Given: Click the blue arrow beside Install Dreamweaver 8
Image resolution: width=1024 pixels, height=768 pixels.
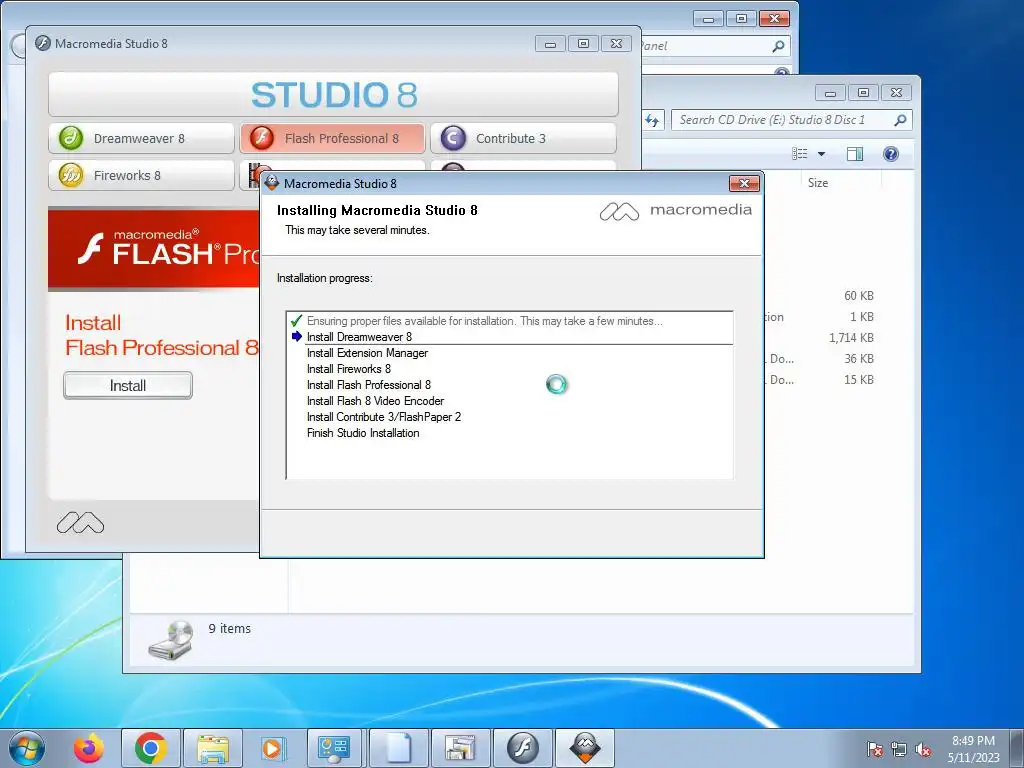Looking at the screenshot, I should [x=296, y=336].
